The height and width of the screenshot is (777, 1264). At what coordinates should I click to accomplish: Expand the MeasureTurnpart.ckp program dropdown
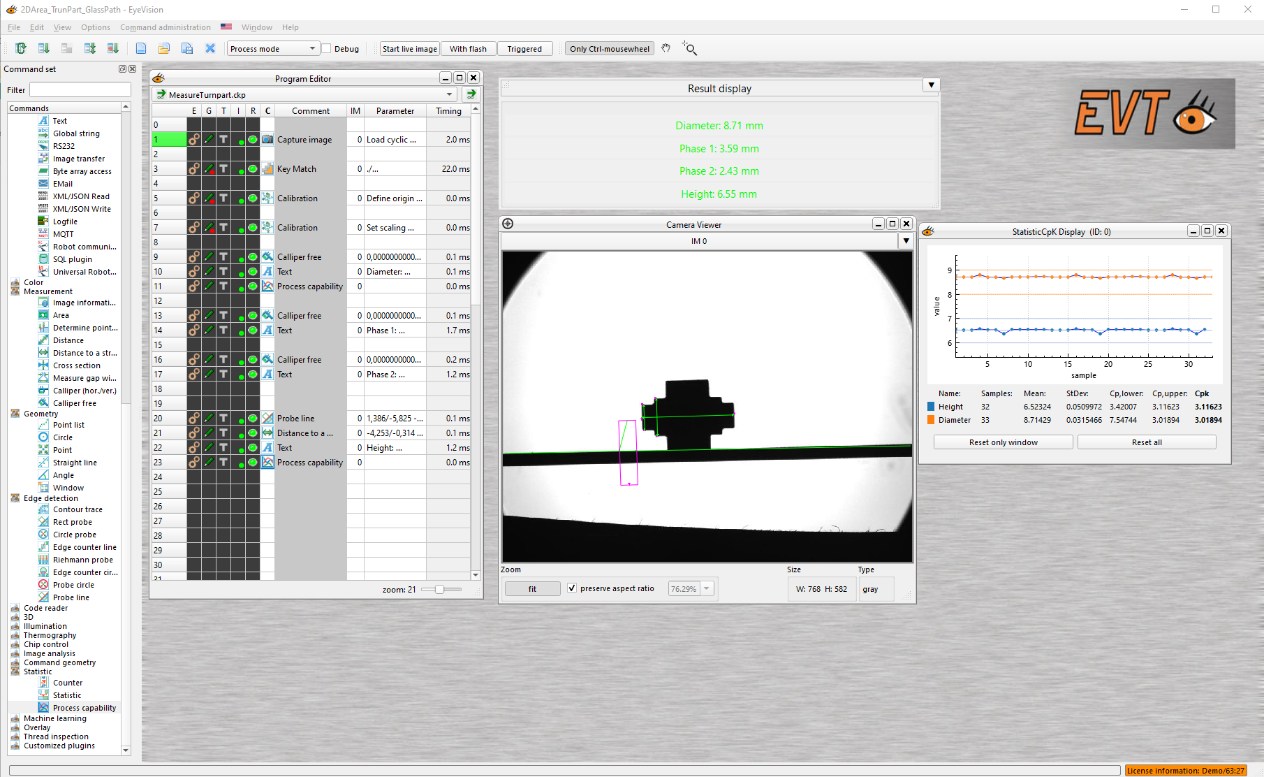[x=449, y=94]
